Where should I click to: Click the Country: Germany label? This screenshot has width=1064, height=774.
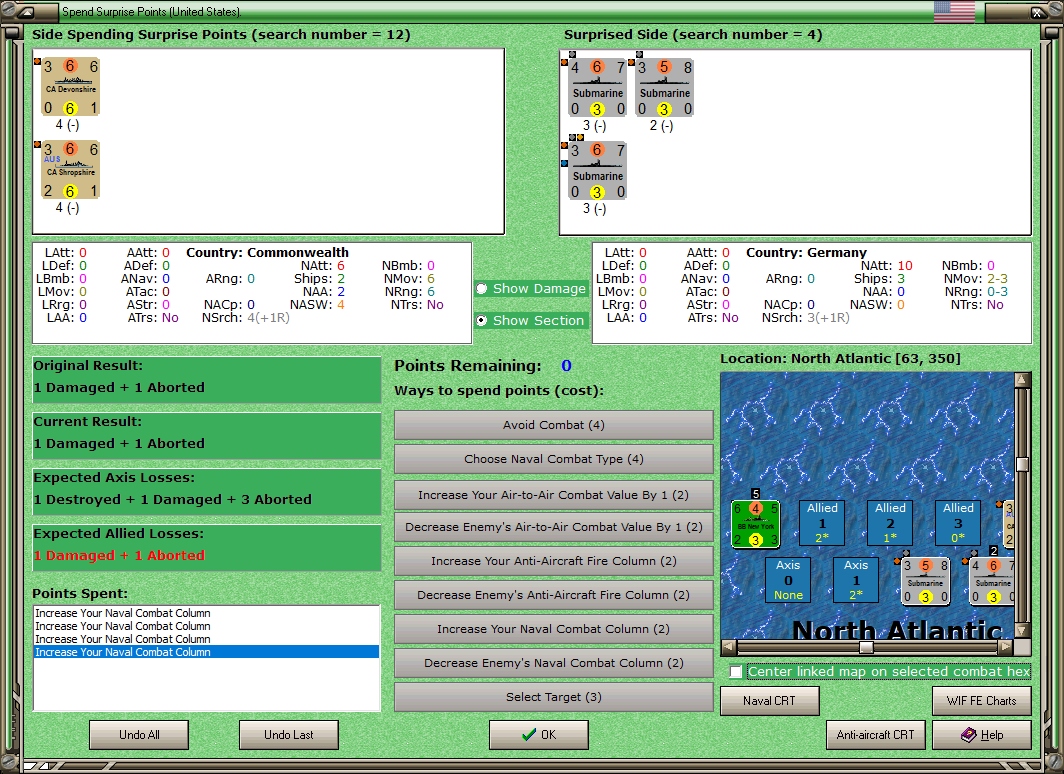[x=806, y=252]
